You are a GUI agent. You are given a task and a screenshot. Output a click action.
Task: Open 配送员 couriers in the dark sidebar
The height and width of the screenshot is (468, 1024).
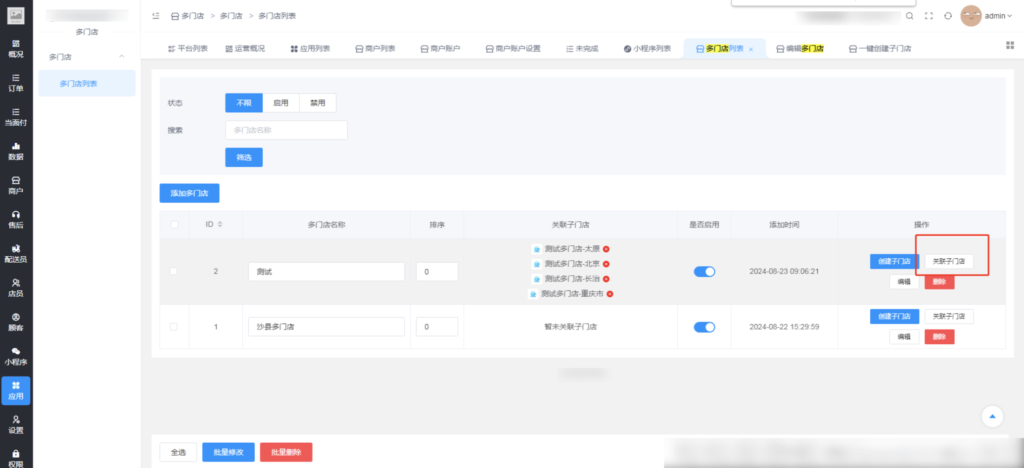(16, 254)
